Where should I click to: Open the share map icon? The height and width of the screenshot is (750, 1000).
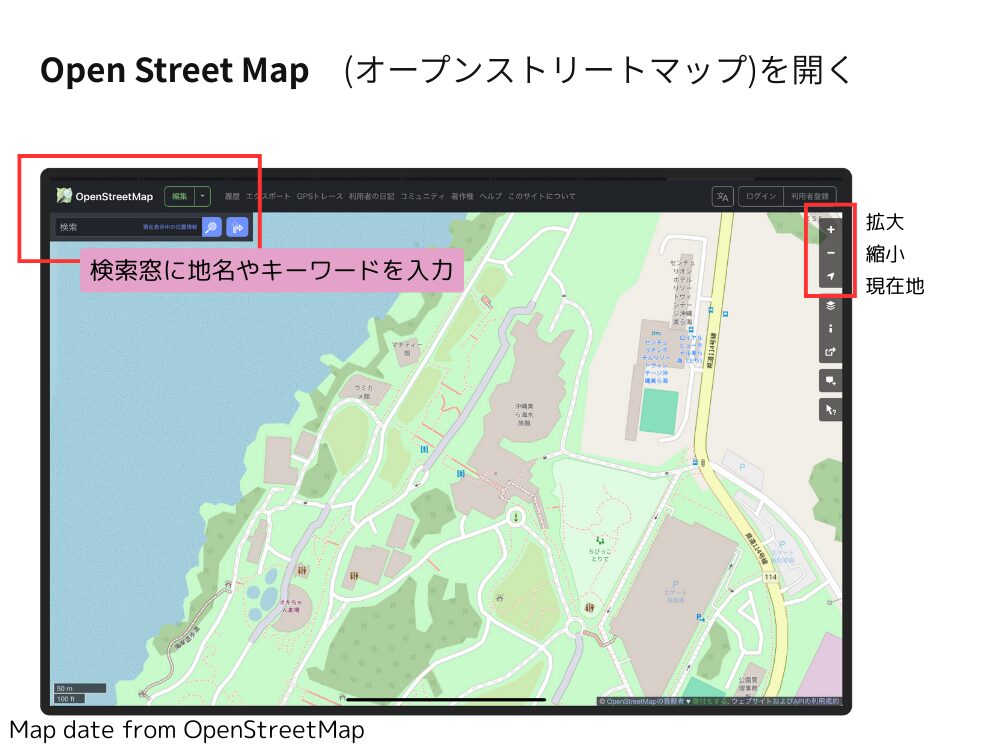(830, 353)
